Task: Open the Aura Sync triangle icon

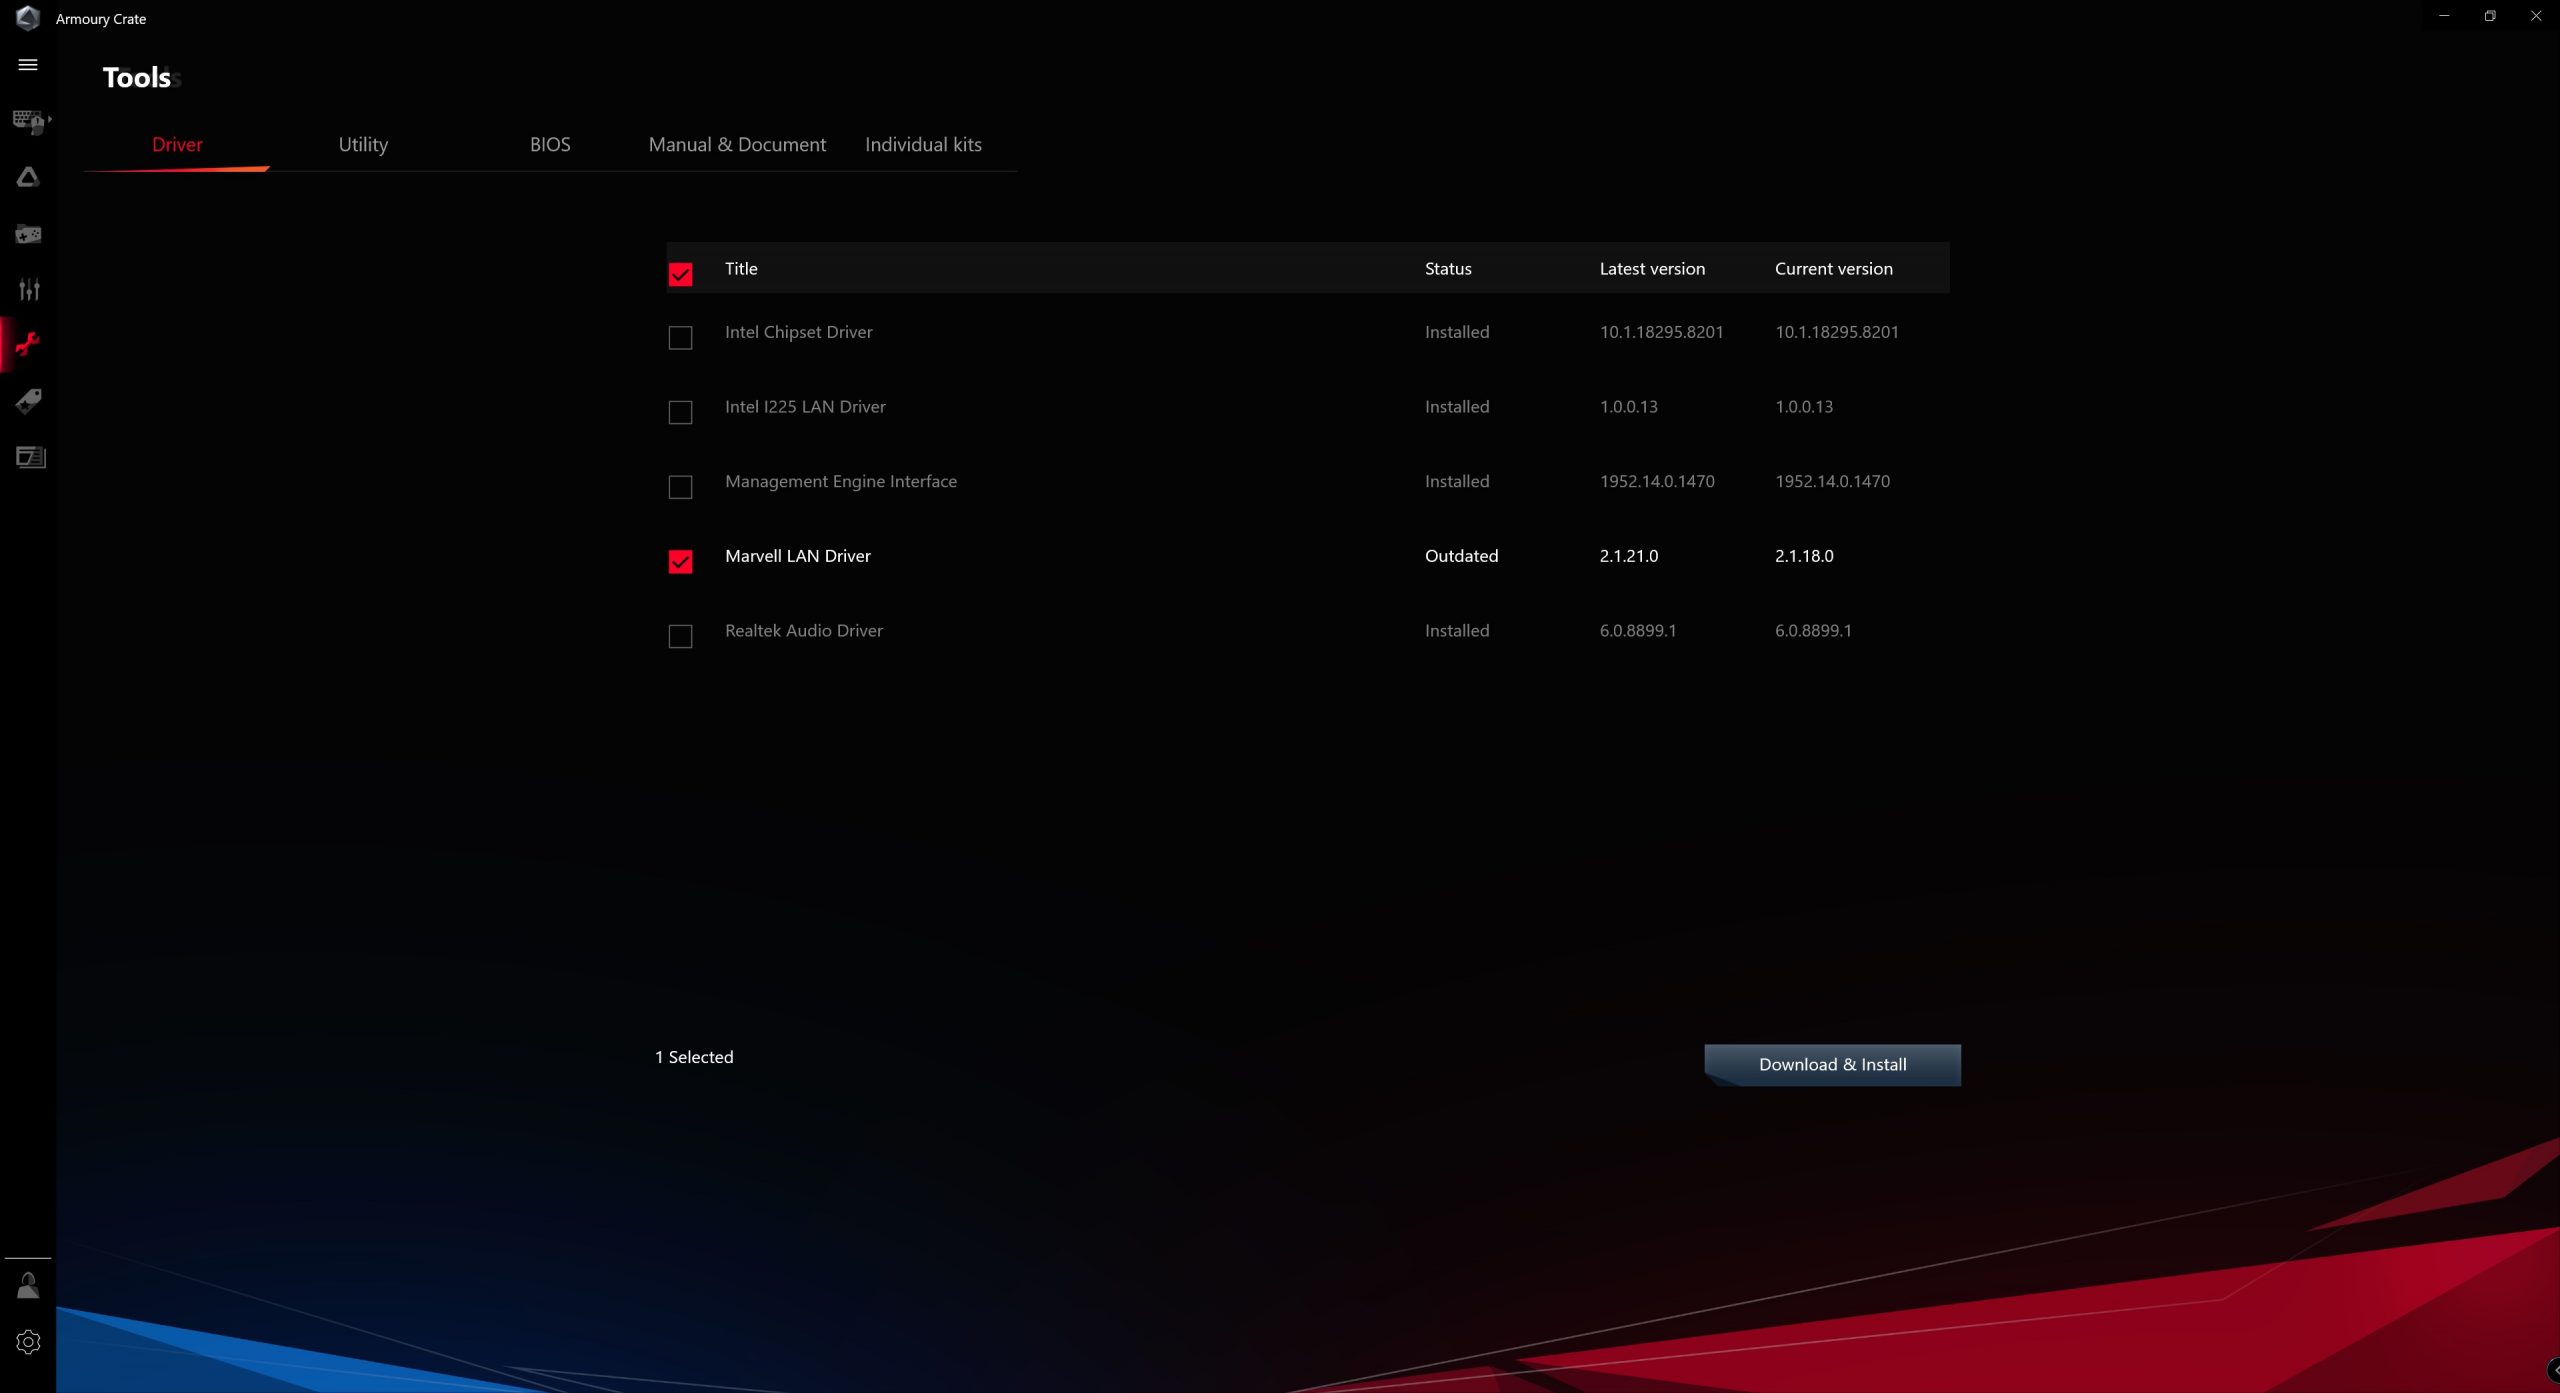Action: tap(28, 178)
